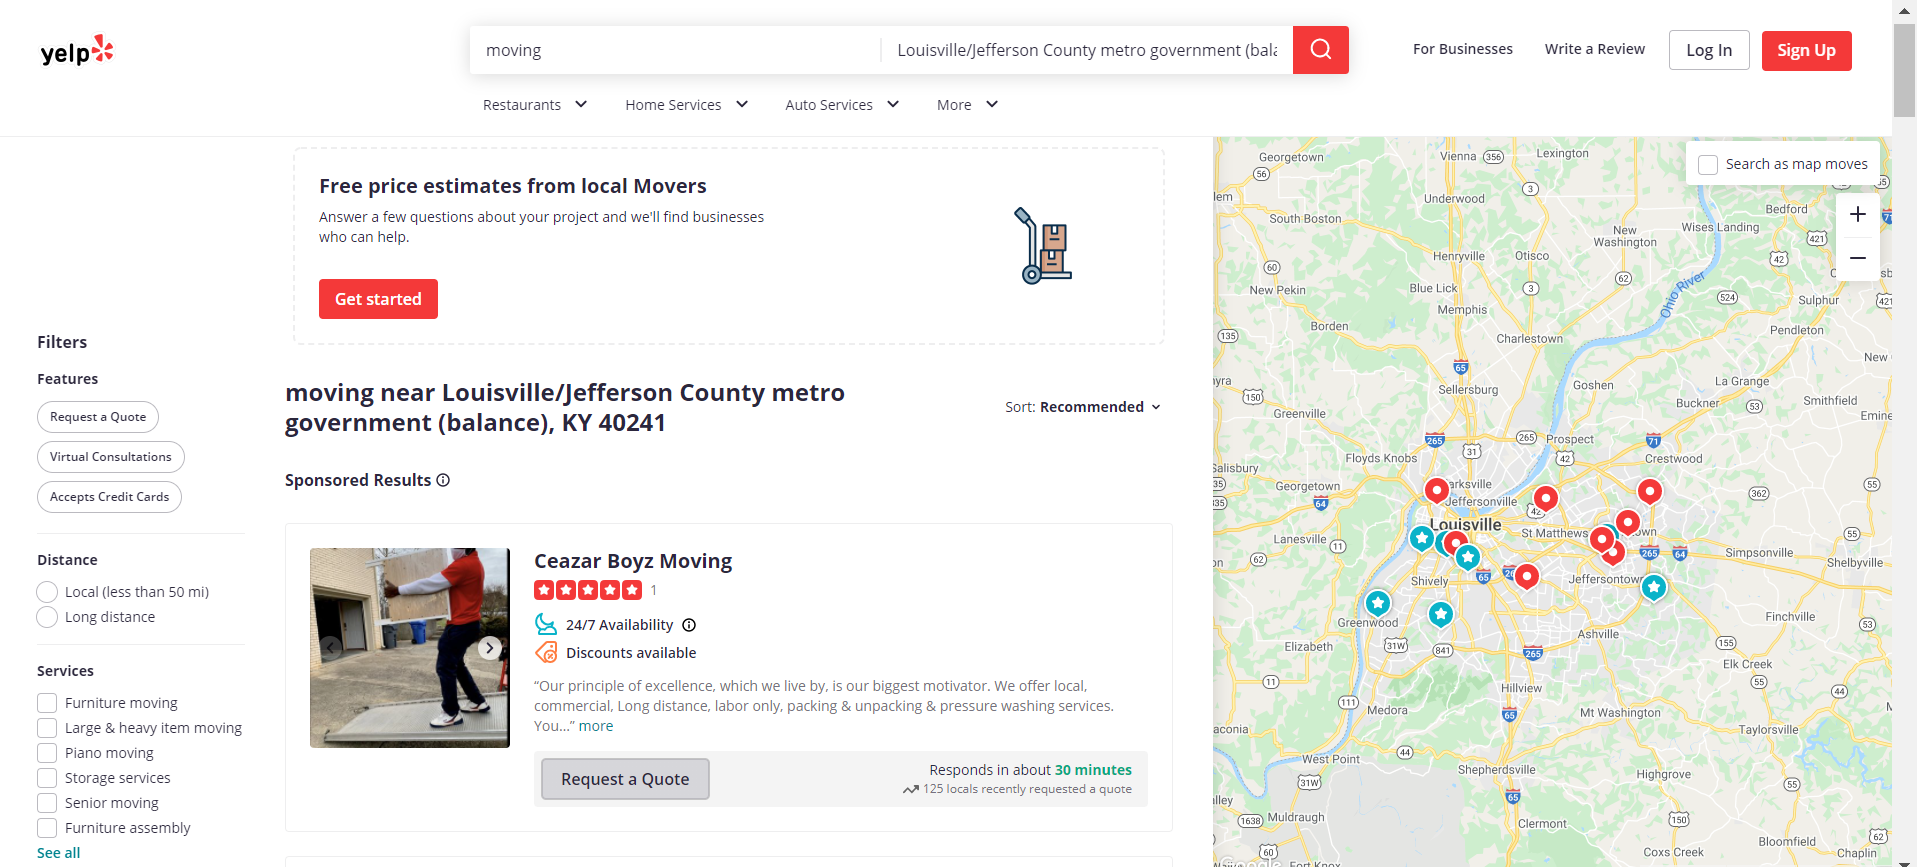The height and width of the screenshot is (867, 1917).
Task: Select red pin left of Jeffersonville label
Action: [1436, 490]
